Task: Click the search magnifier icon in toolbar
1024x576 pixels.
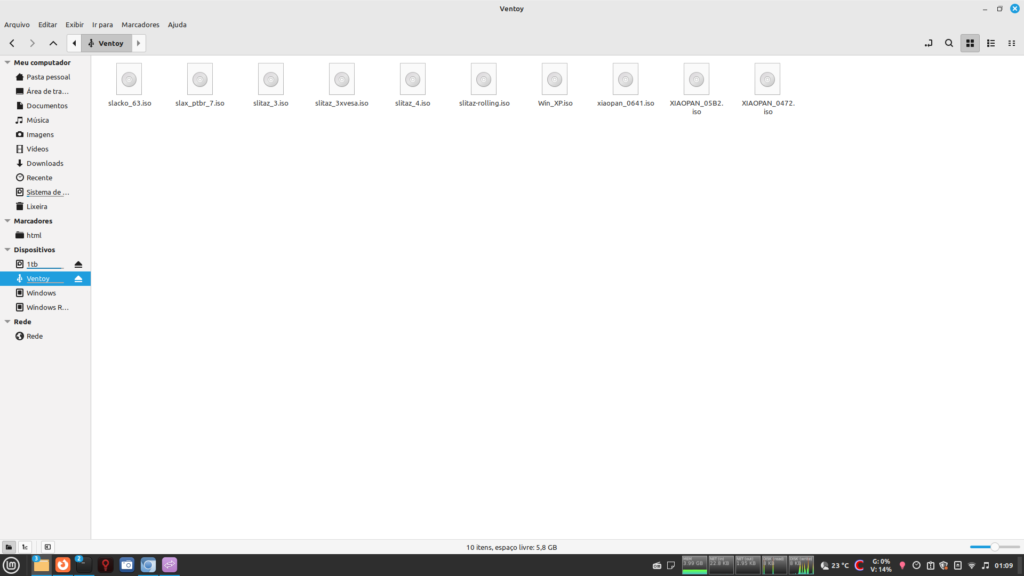Action: point(949,43)
